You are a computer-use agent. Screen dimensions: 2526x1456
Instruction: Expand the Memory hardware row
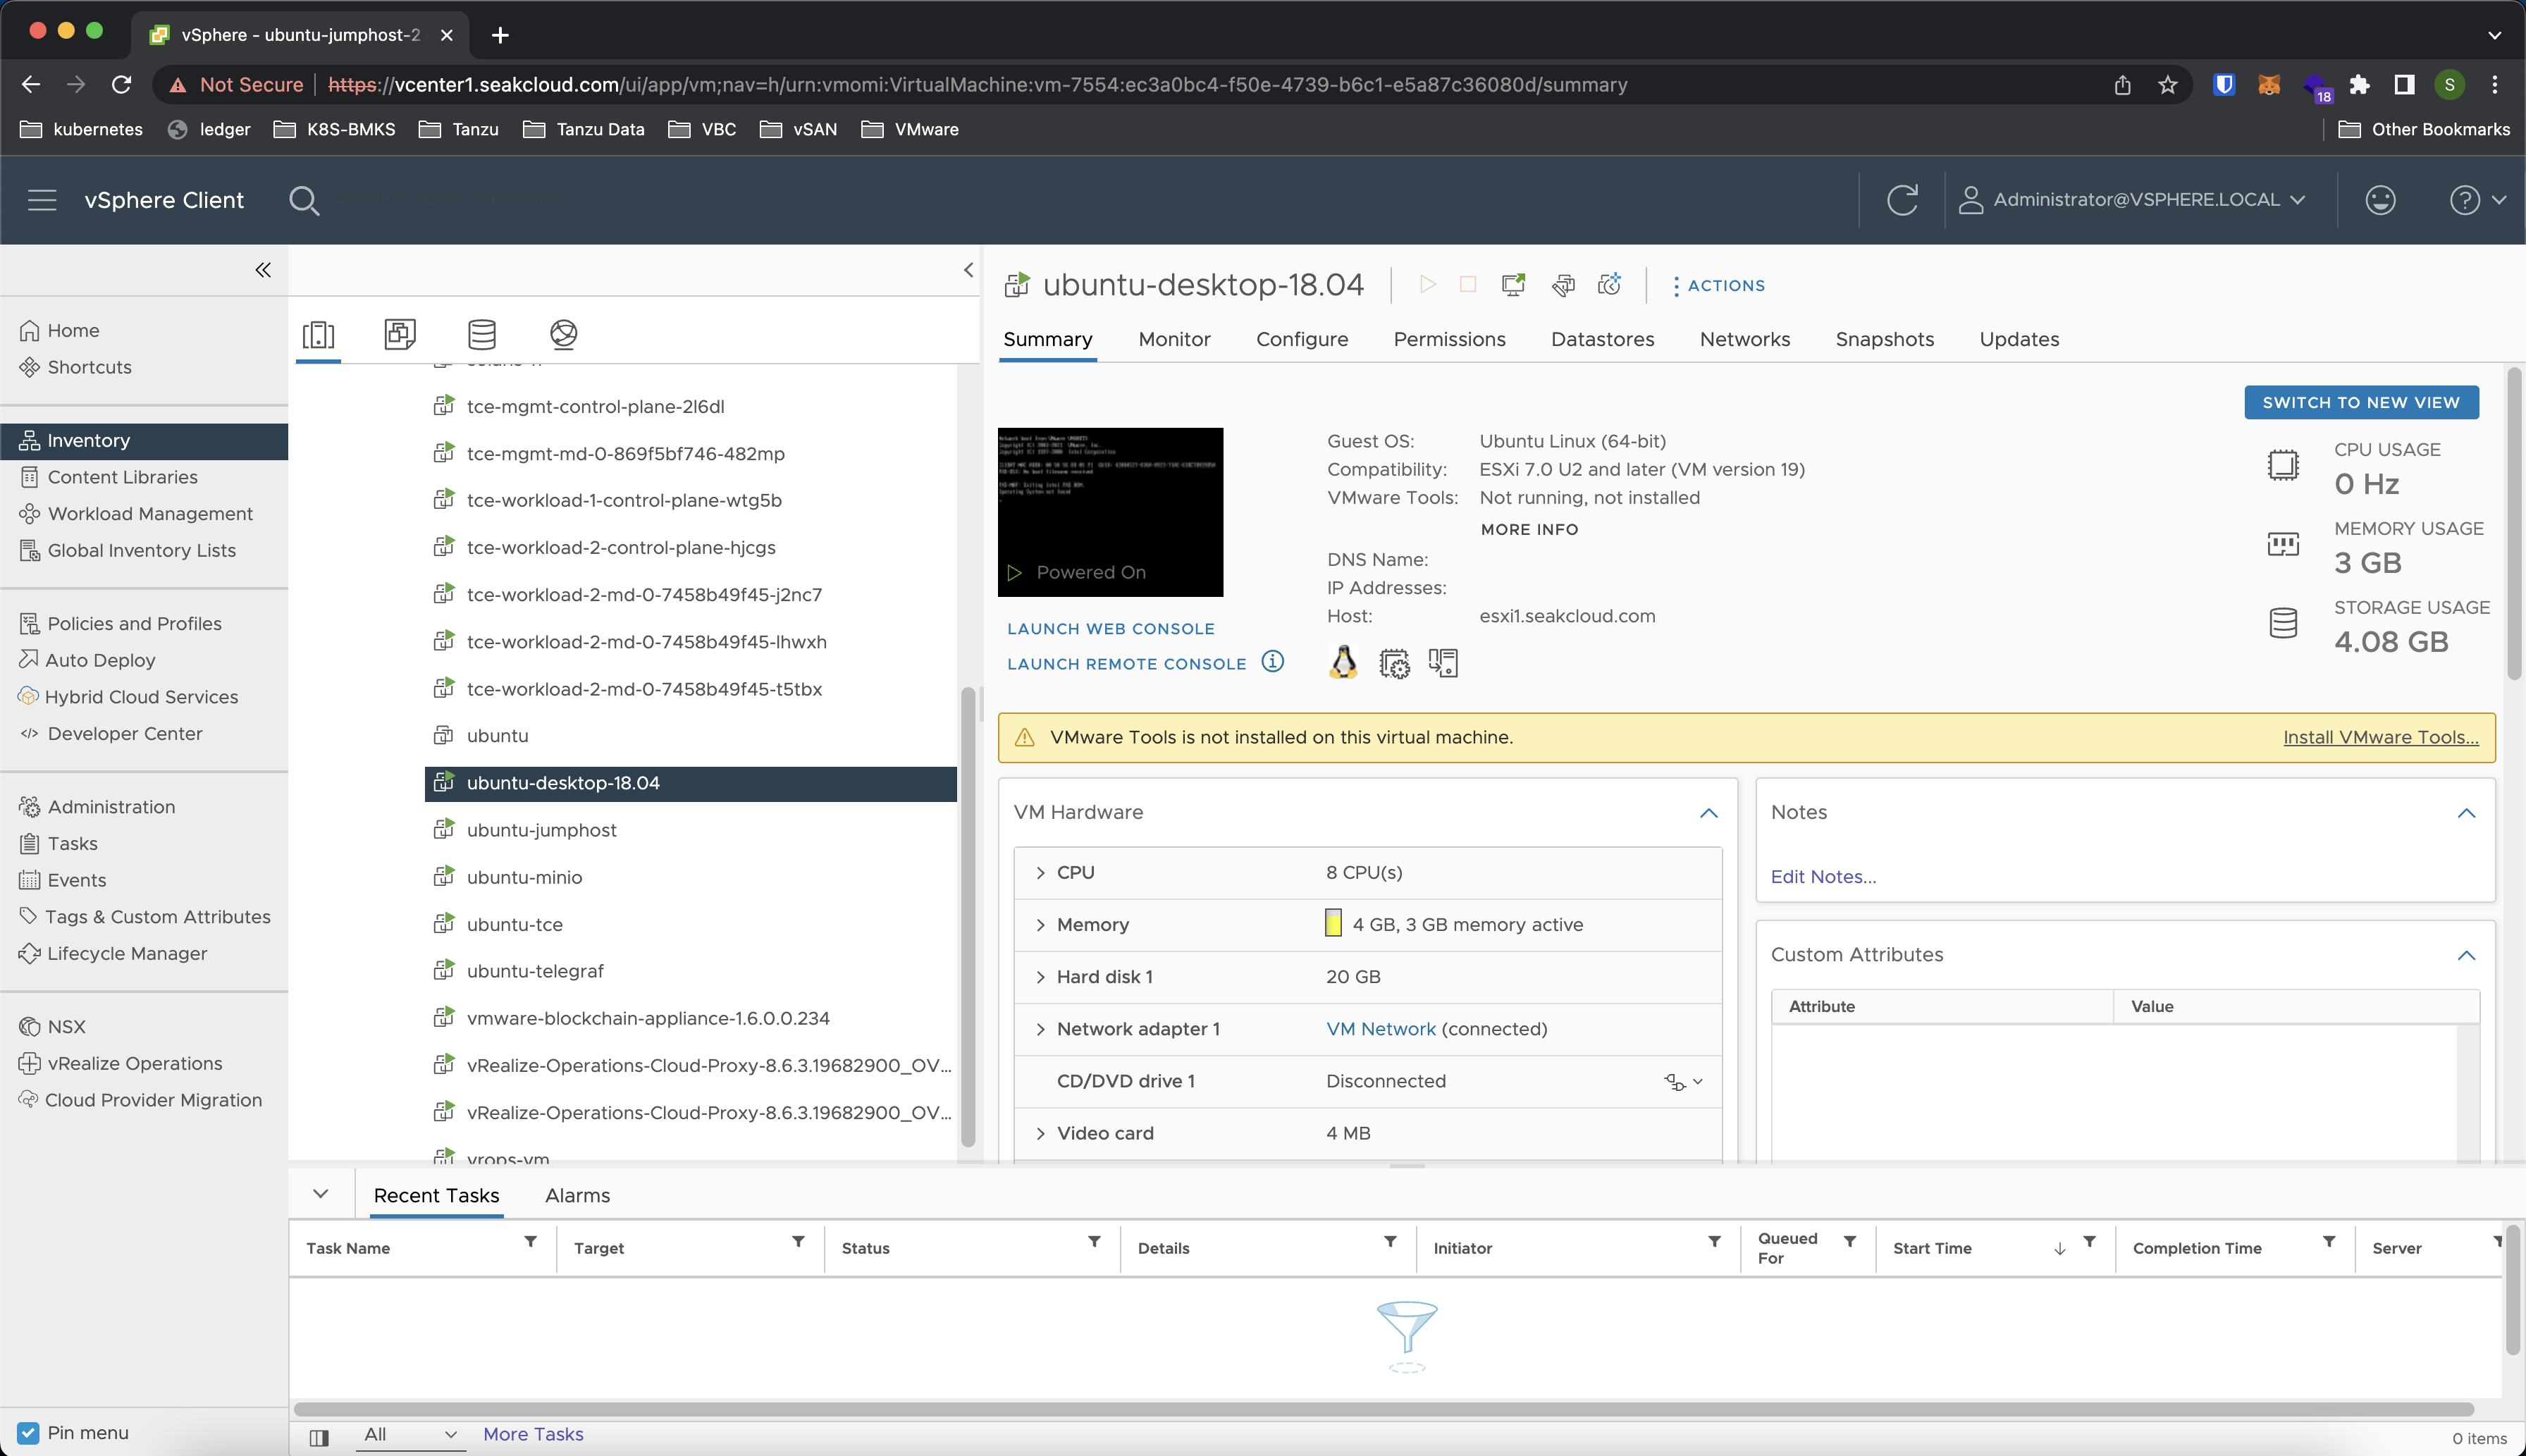pyautogui.click(x=1040, y=925)
